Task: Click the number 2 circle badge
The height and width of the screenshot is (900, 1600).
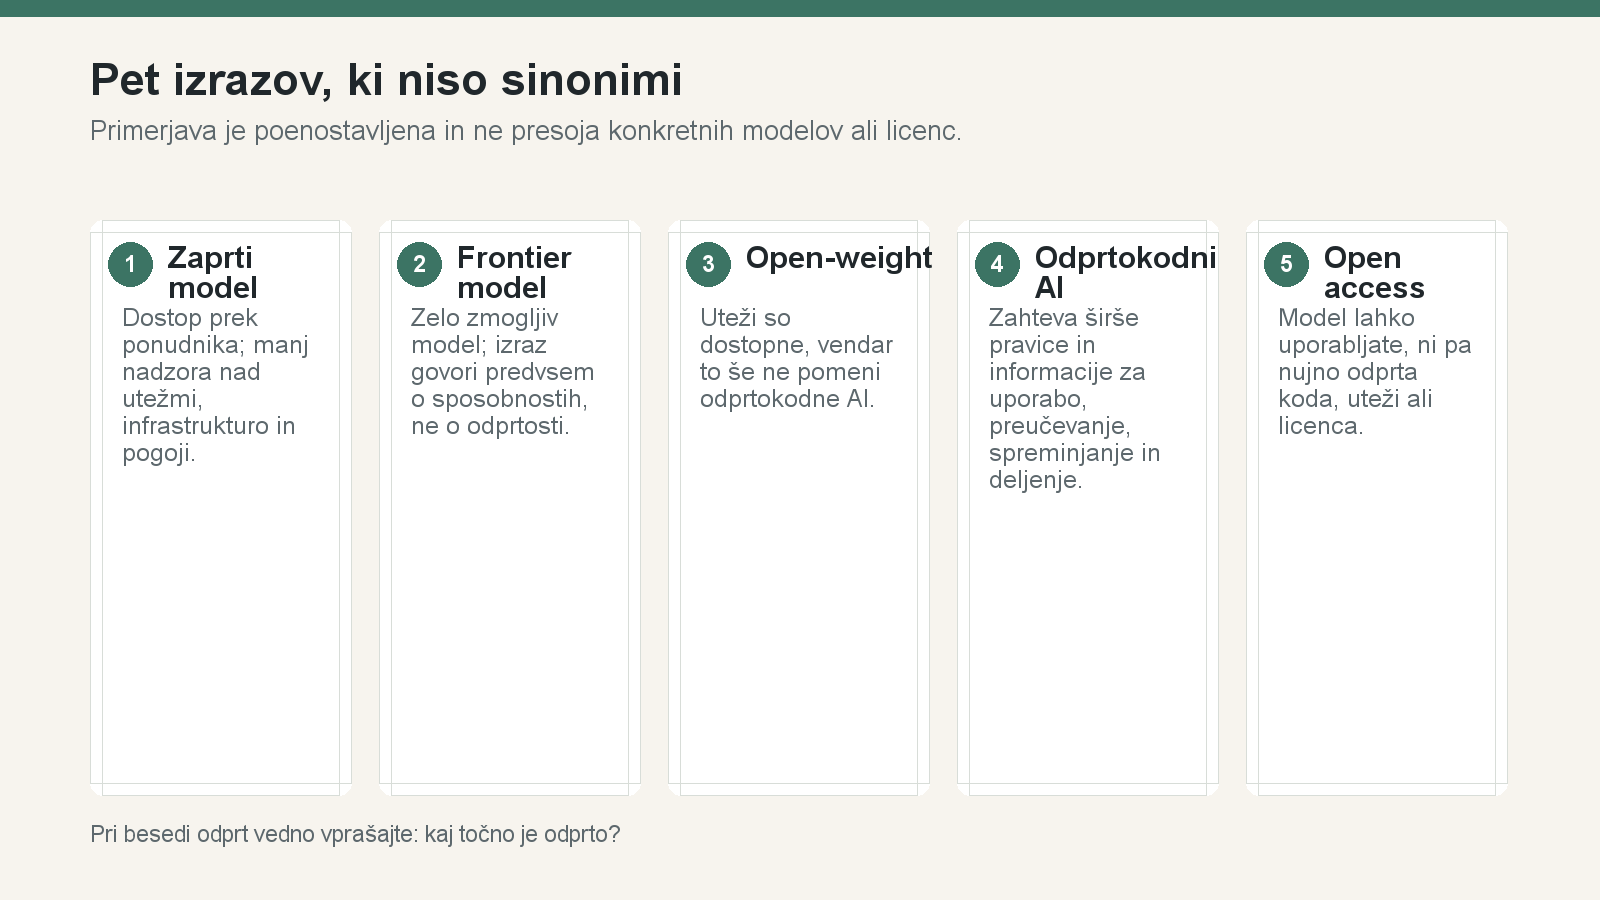Action: point(419,264)
